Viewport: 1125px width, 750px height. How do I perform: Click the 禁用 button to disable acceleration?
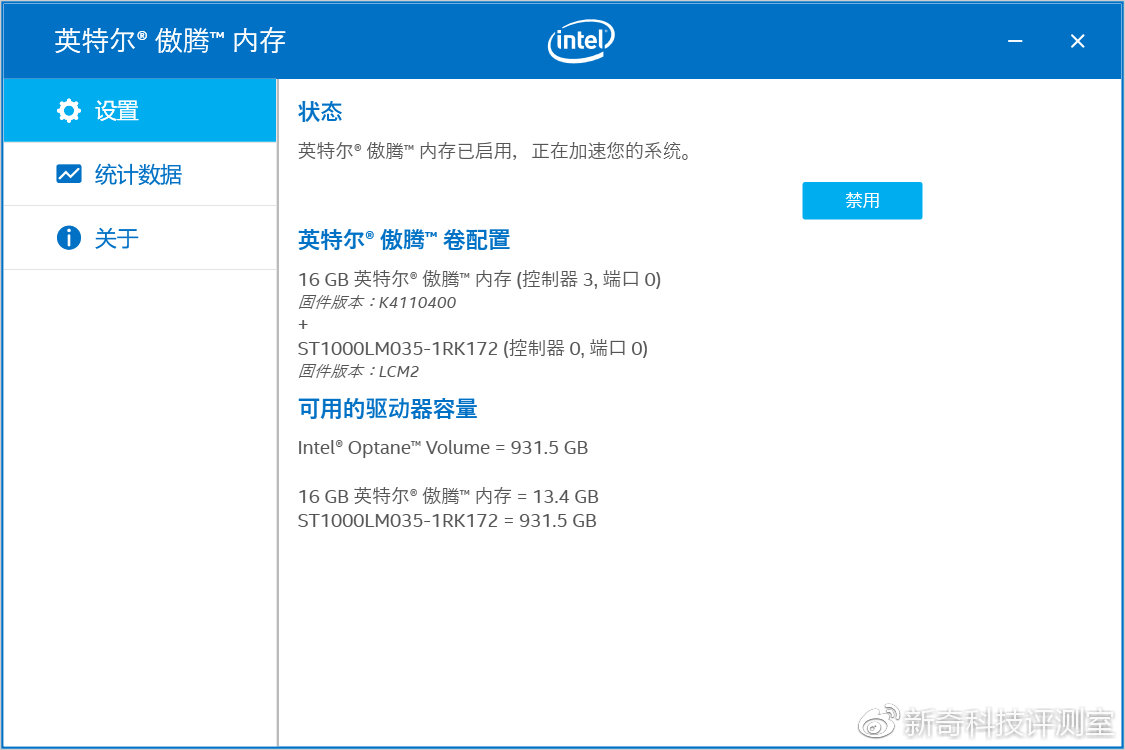(862, 200)
